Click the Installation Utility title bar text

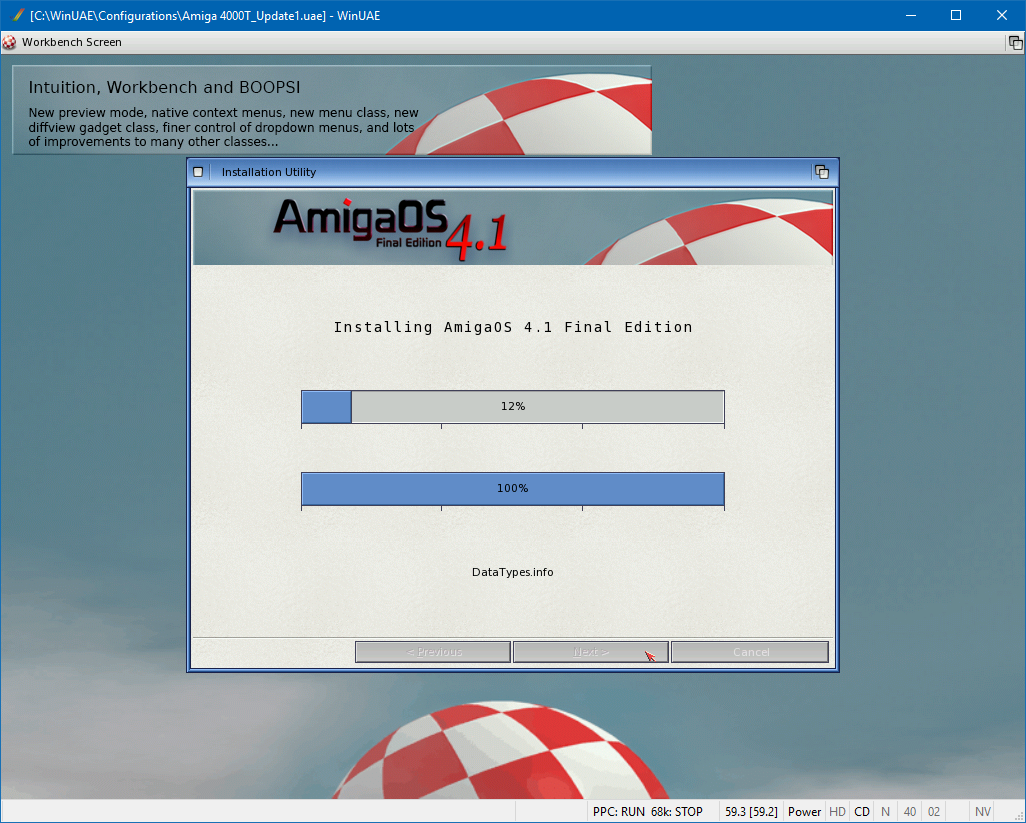coord(269,172)
